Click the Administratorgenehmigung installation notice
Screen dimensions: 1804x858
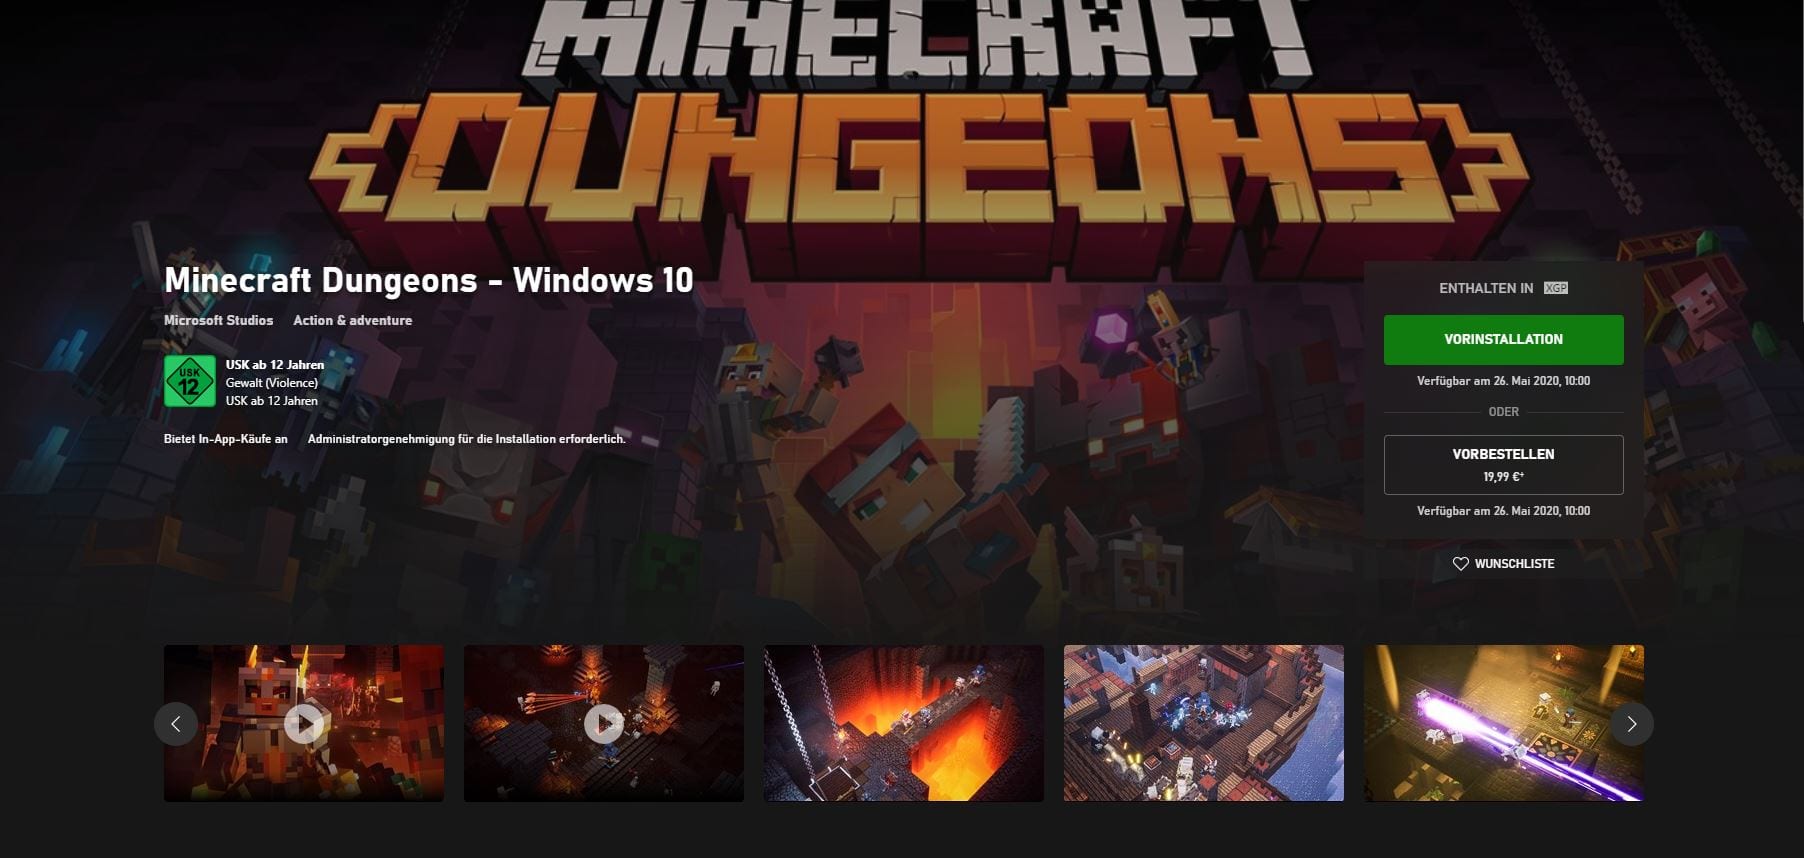(466, 439)
